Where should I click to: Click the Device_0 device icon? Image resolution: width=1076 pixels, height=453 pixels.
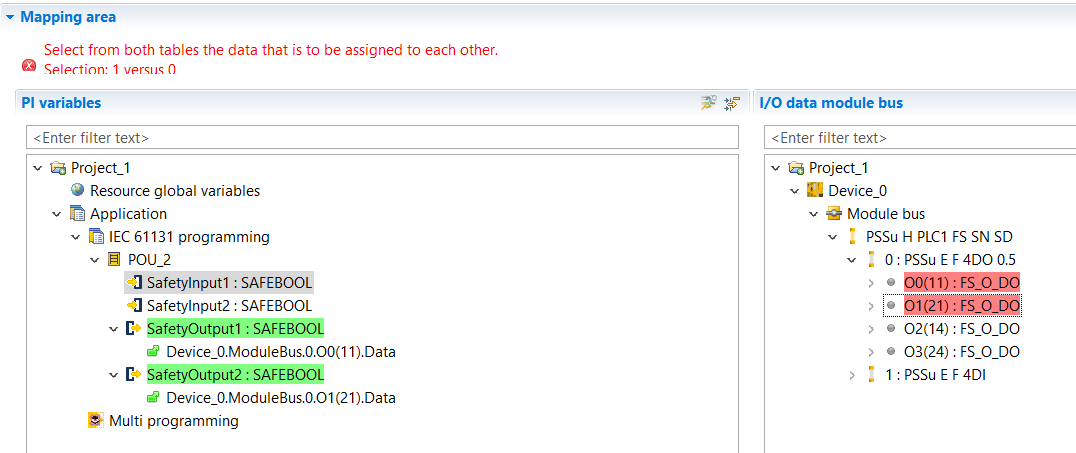click(x=815, y=191)
